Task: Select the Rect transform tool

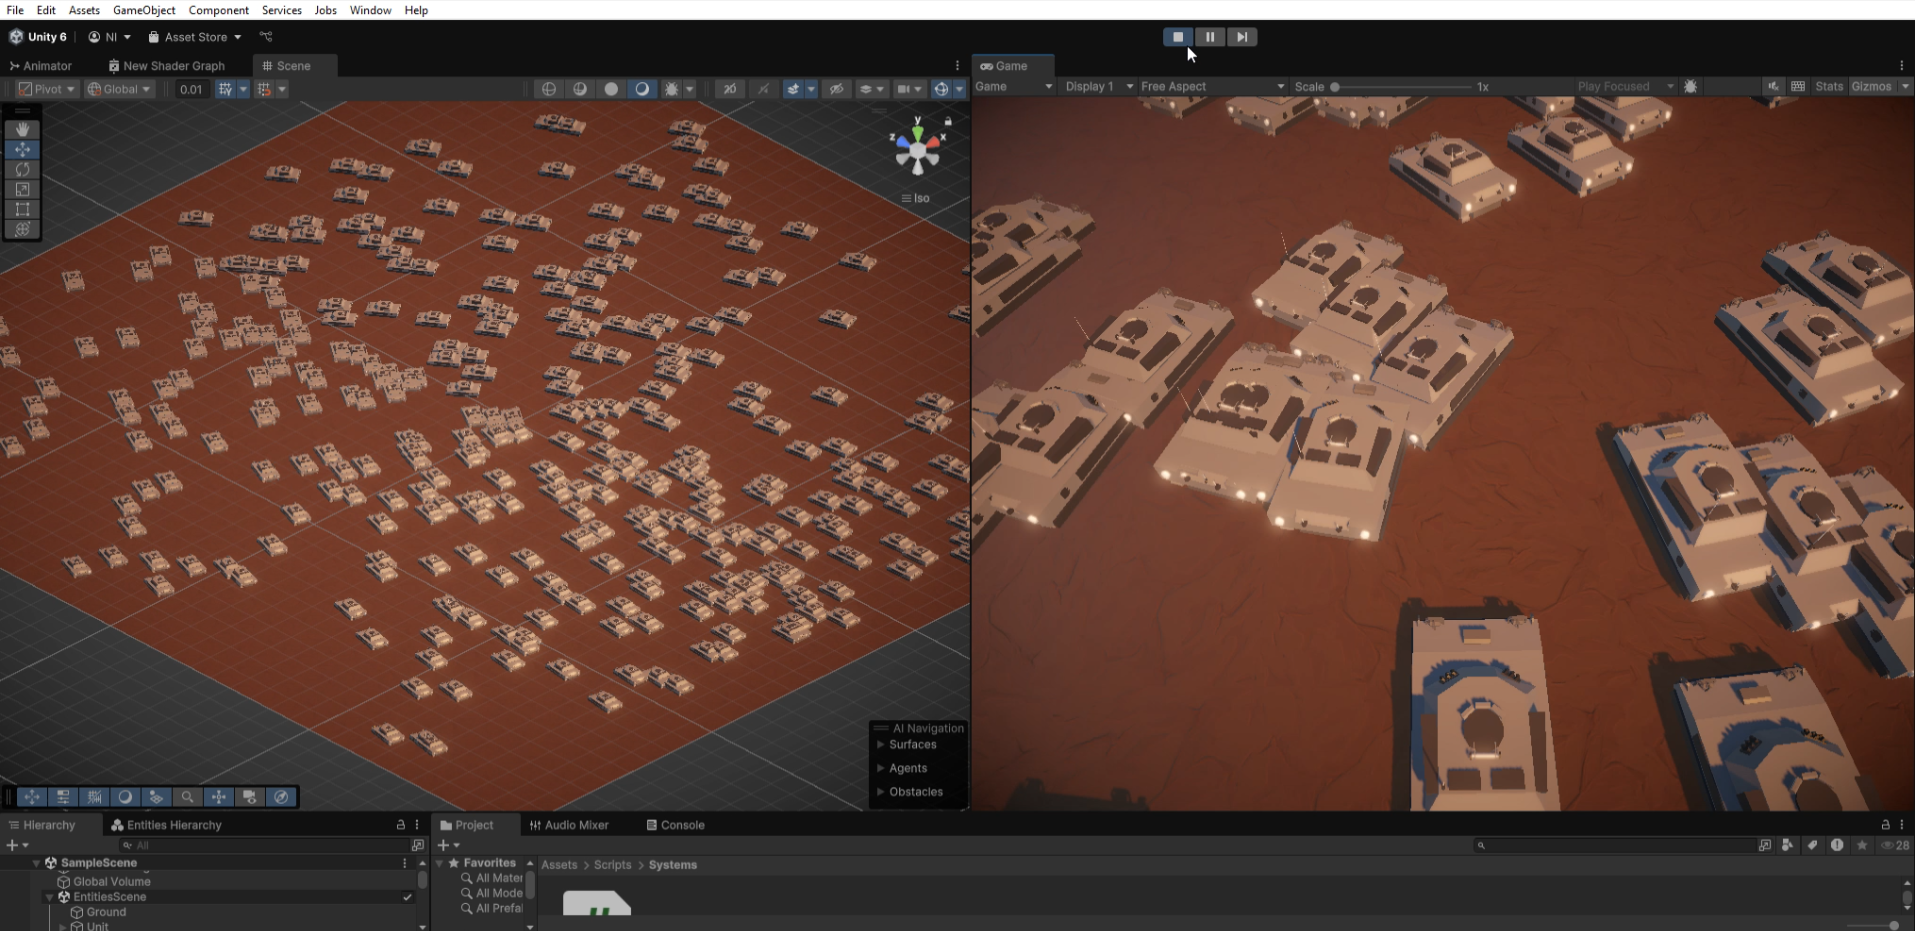Action: (x=22, y=210)
